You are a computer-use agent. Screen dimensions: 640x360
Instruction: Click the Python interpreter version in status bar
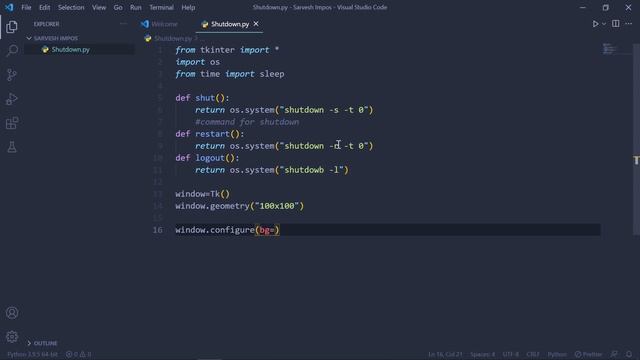click(32, 354)
